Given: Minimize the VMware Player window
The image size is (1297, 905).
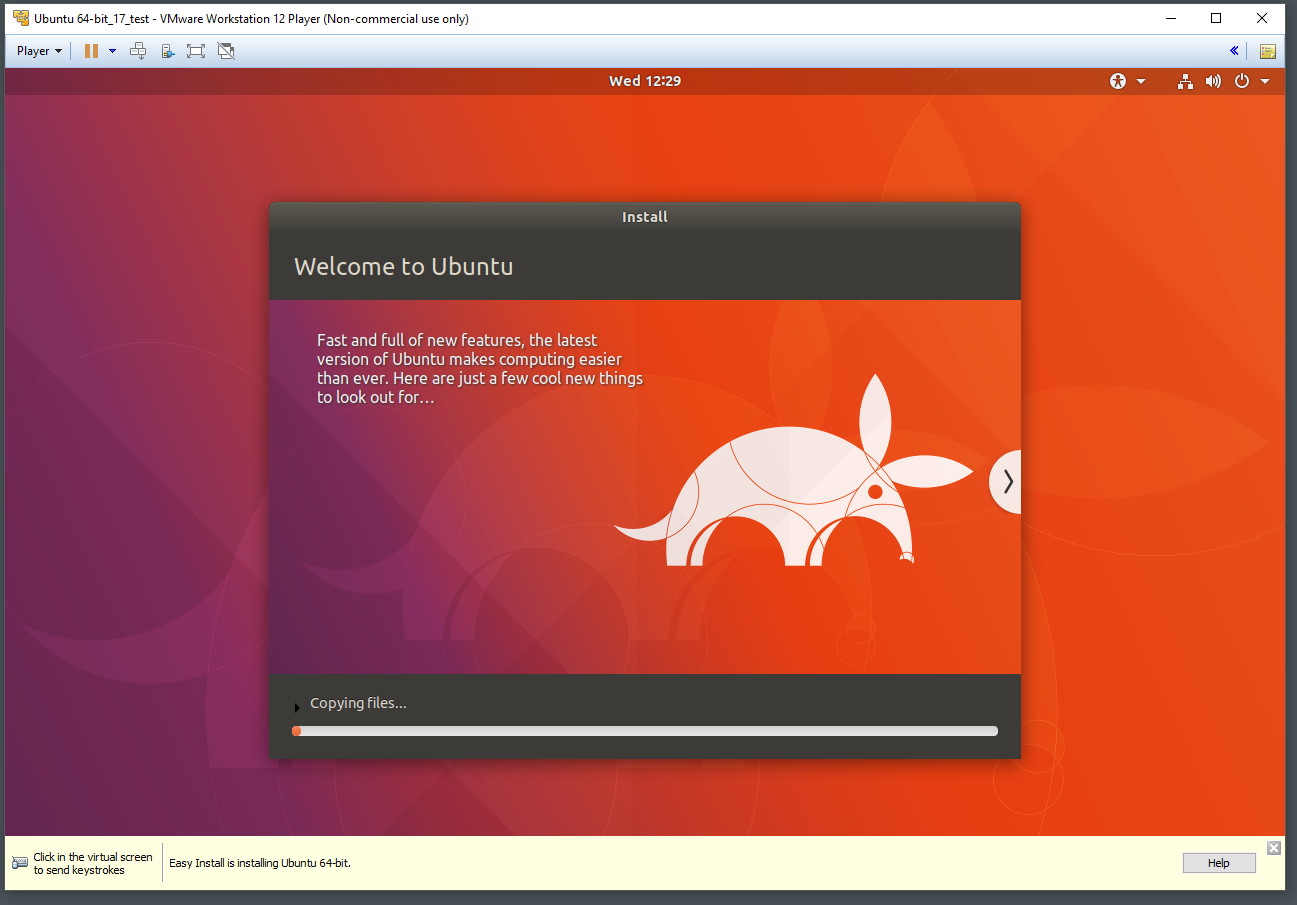Looking at the screenshot, I should tap(1171, 18).
